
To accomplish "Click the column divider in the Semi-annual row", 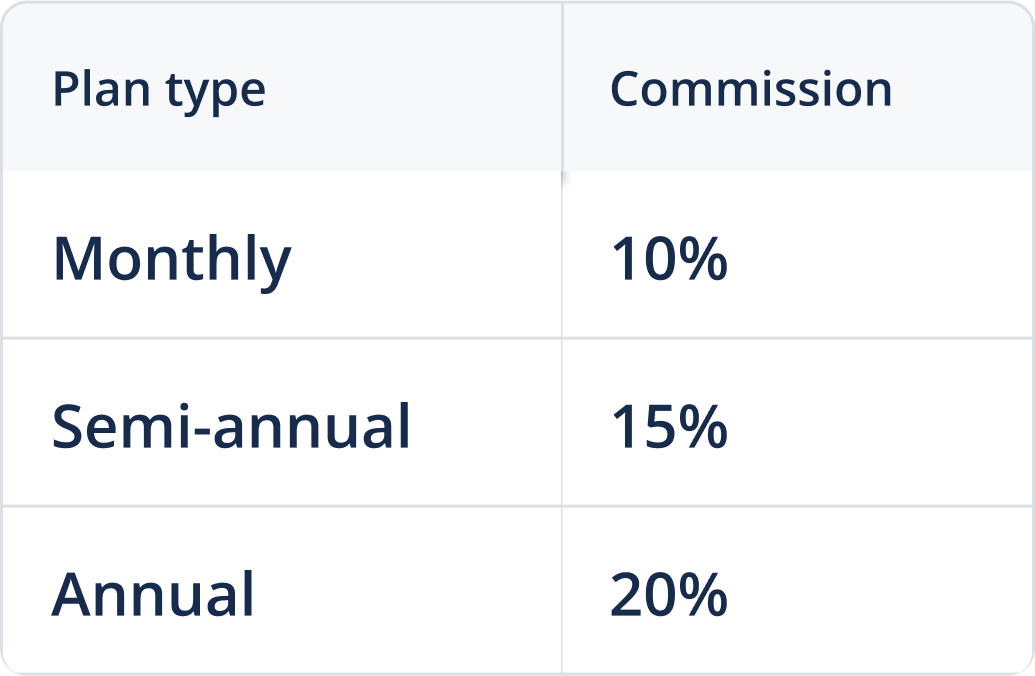I will coord(562,422).
